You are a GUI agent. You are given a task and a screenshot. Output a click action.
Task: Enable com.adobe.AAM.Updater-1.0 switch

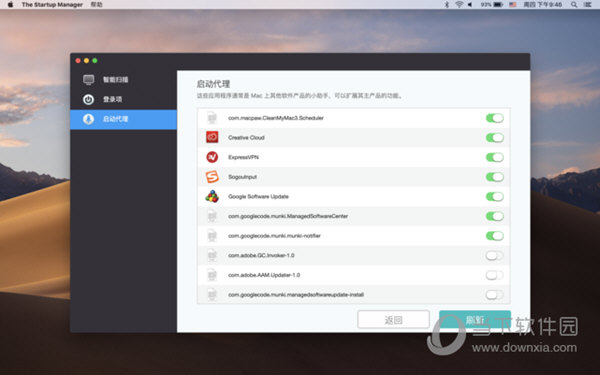click(x=495, y=275)
